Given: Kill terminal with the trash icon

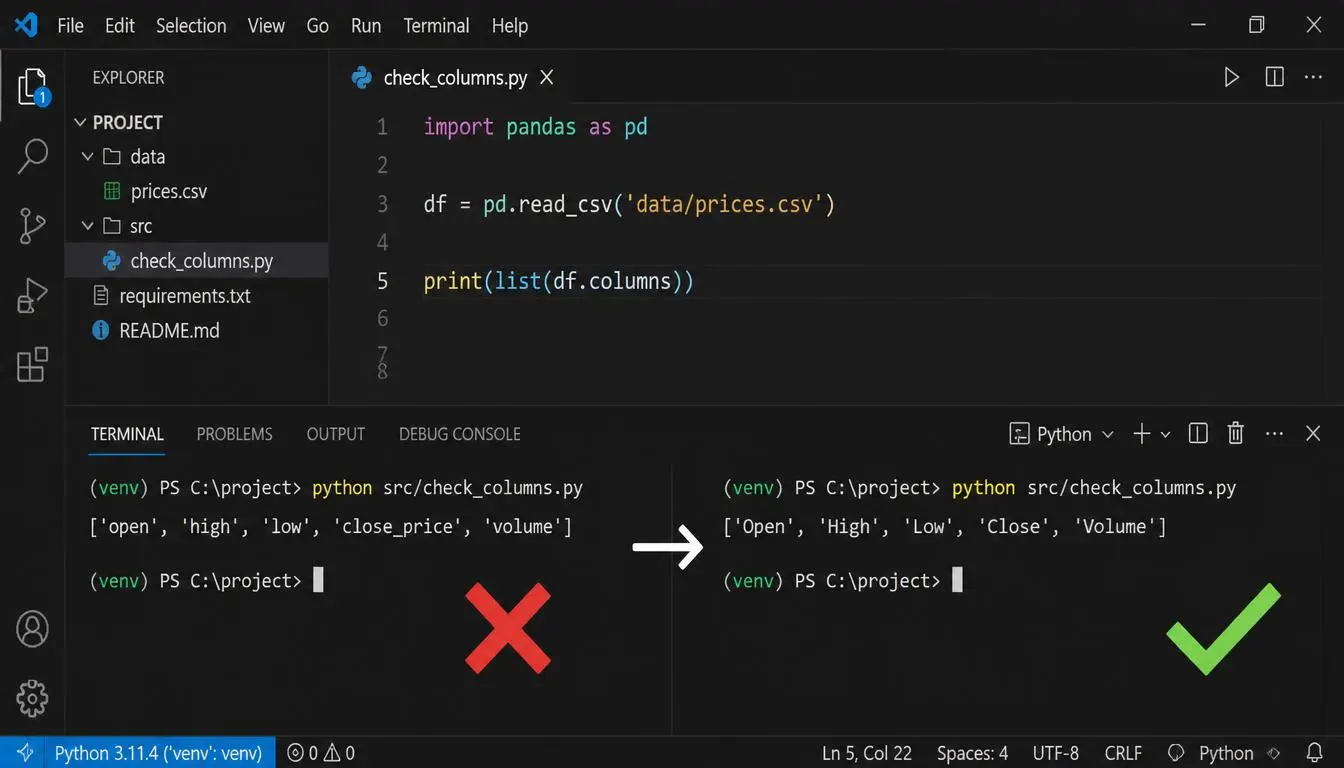Looking at the screenshot, I should (x=1236, y=433).
